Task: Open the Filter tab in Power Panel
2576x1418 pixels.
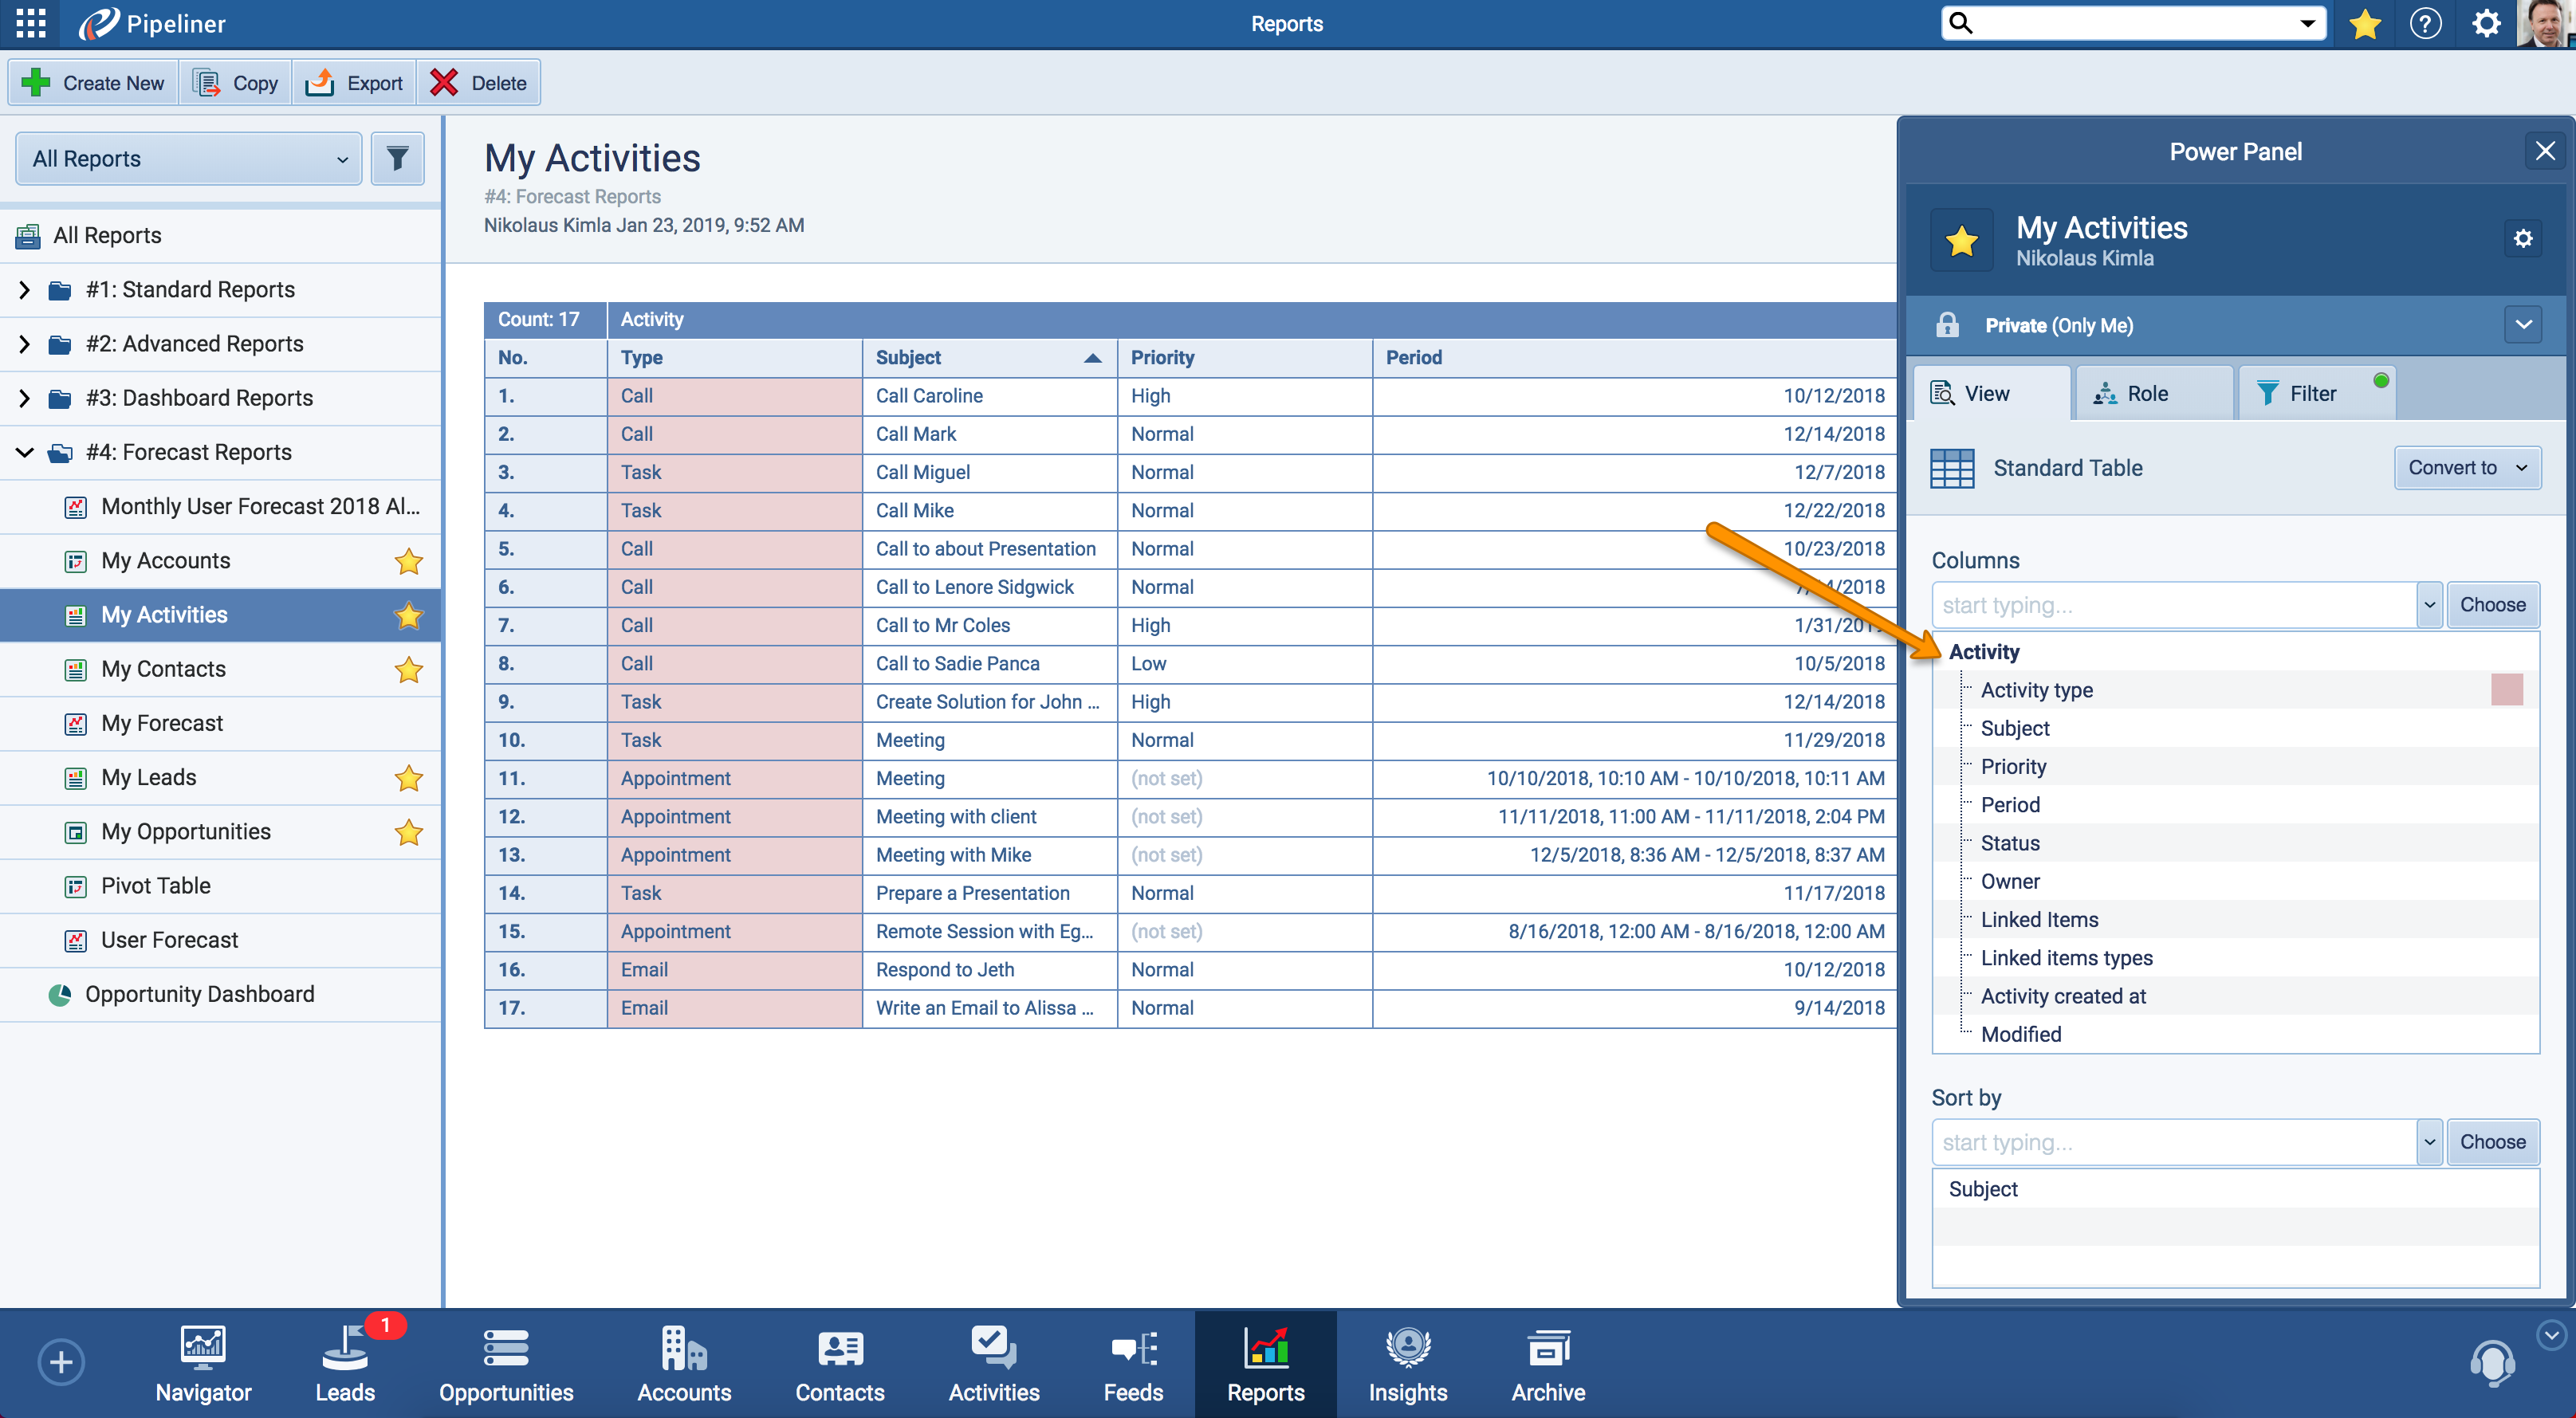Action: pos(2313,392)
